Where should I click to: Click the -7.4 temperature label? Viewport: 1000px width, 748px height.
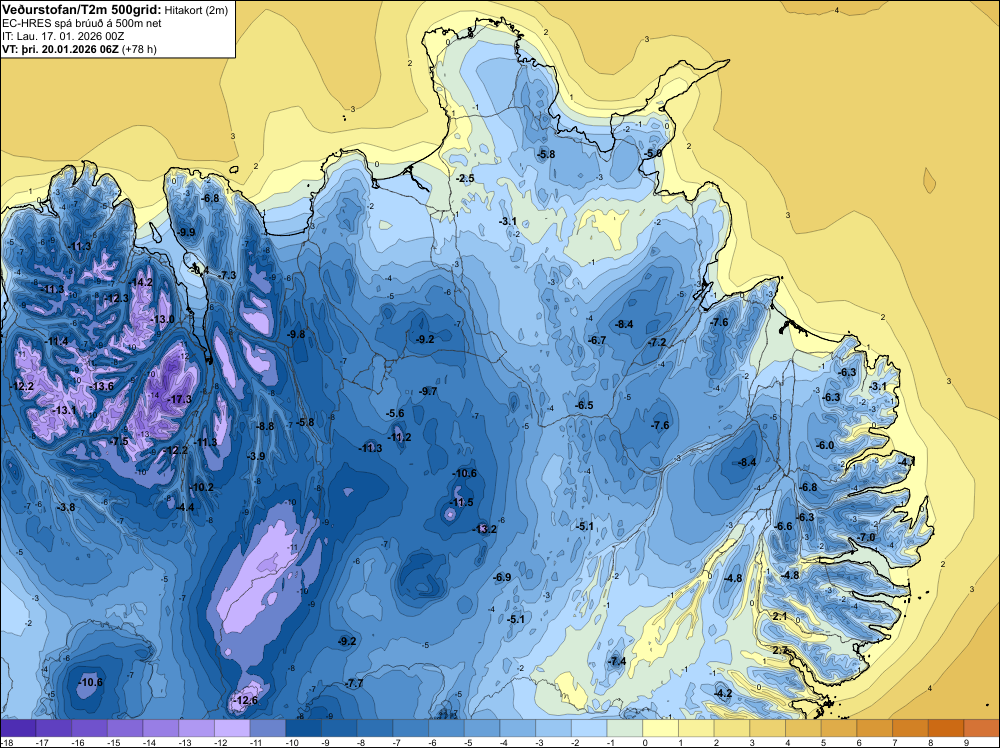click(x=617, y=661)
